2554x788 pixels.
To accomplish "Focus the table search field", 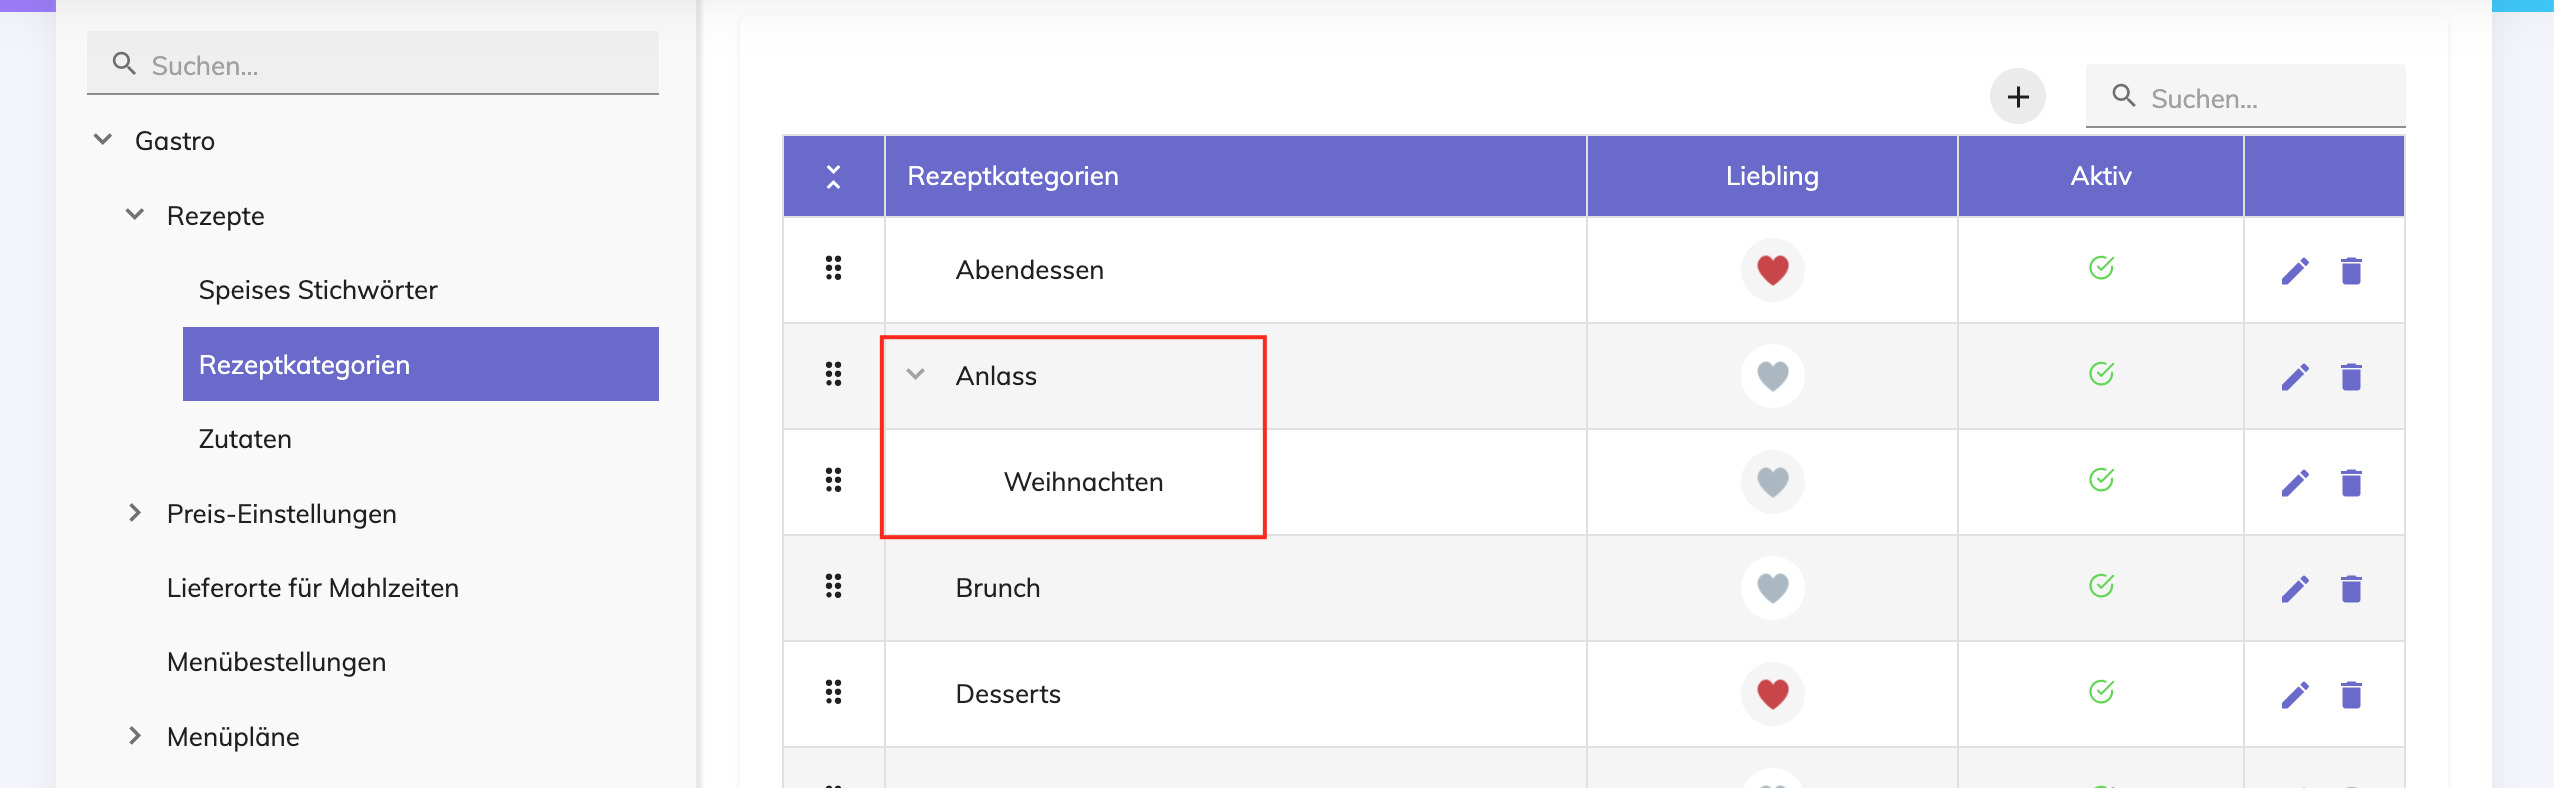I will click(x=2245, y=97).
